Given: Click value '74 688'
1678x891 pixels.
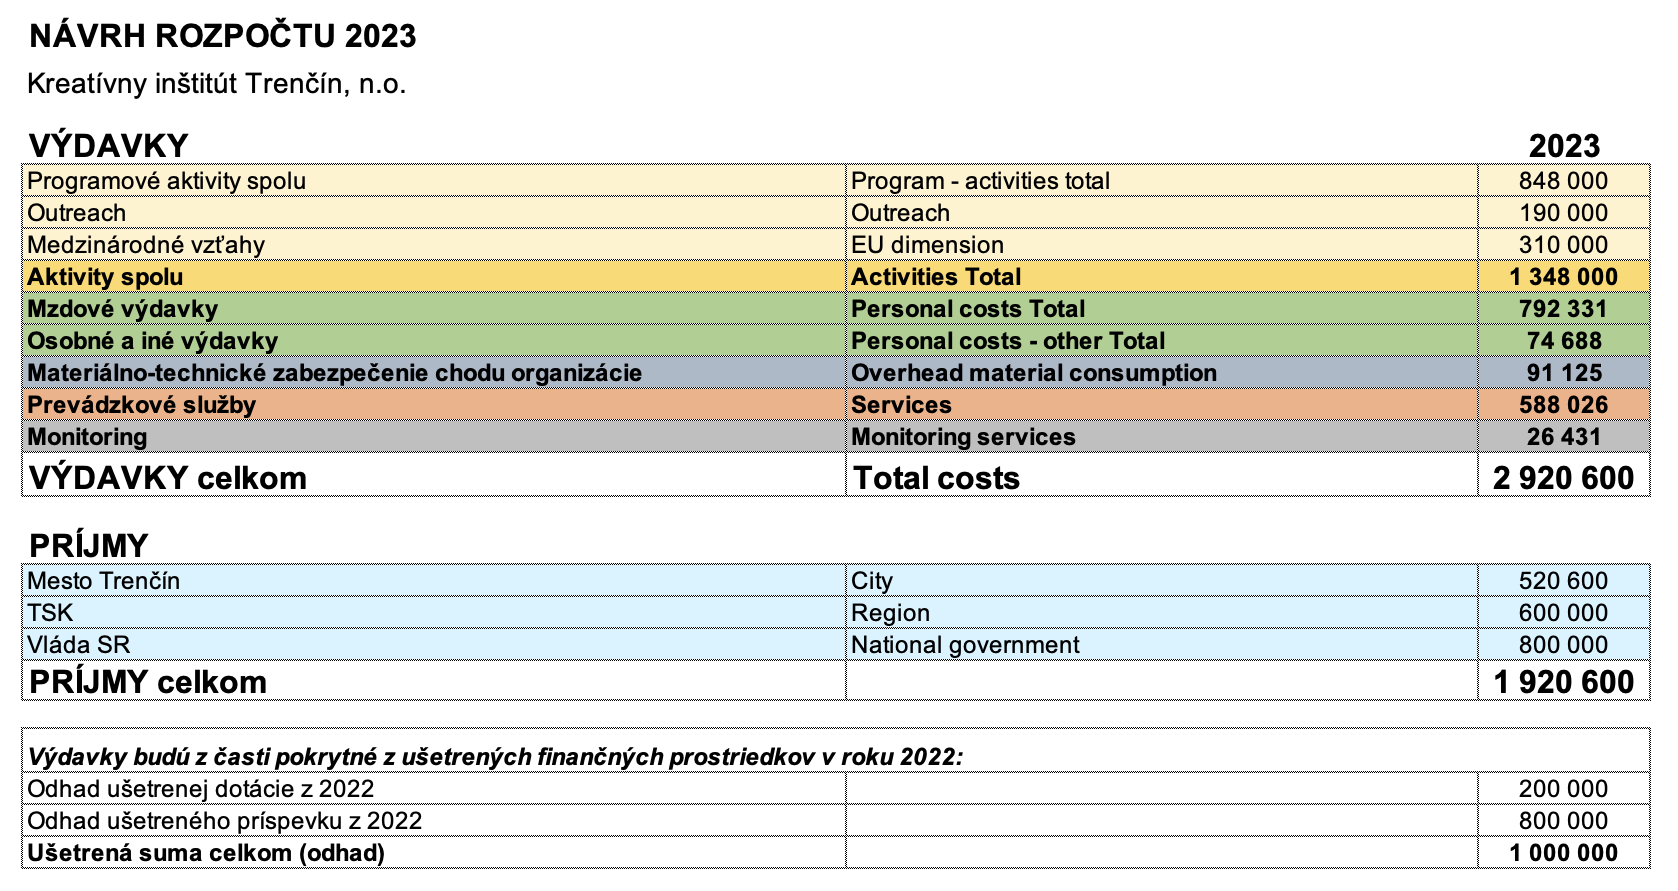Looking at the screenshot, I should [x=1564, y=341].
